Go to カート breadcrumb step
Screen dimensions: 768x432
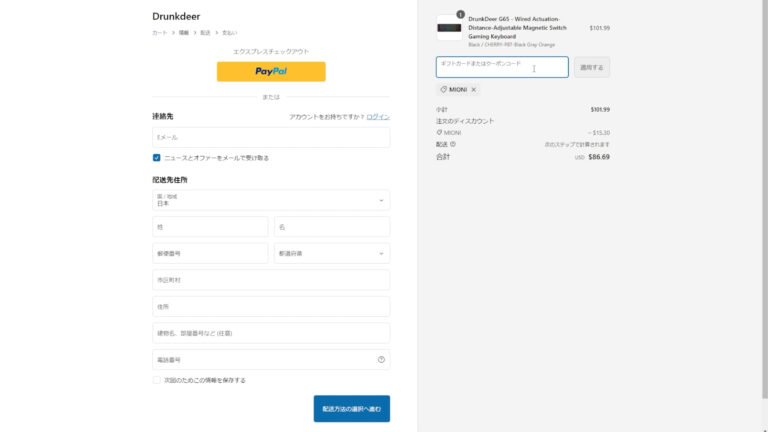(x=159, y=33)
